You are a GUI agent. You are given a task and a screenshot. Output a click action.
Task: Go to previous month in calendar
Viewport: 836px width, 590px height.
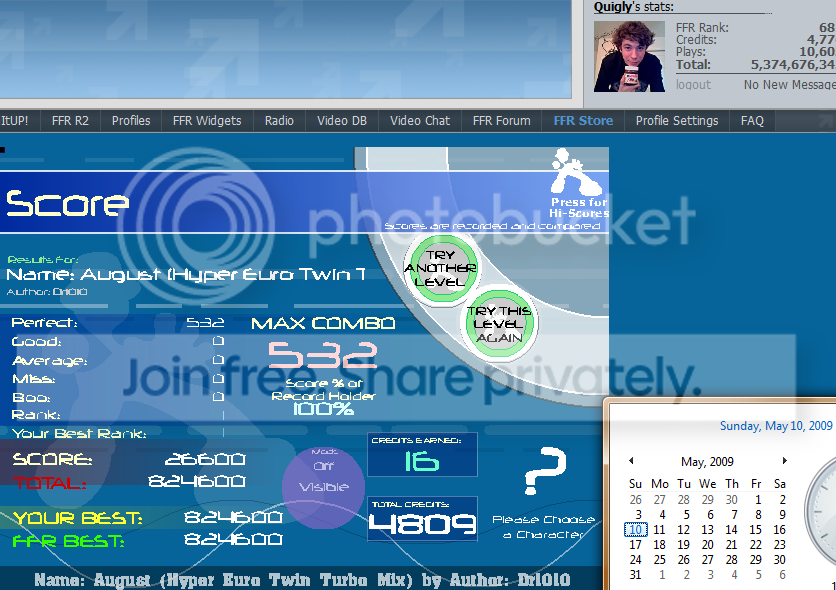click(631, 461)
